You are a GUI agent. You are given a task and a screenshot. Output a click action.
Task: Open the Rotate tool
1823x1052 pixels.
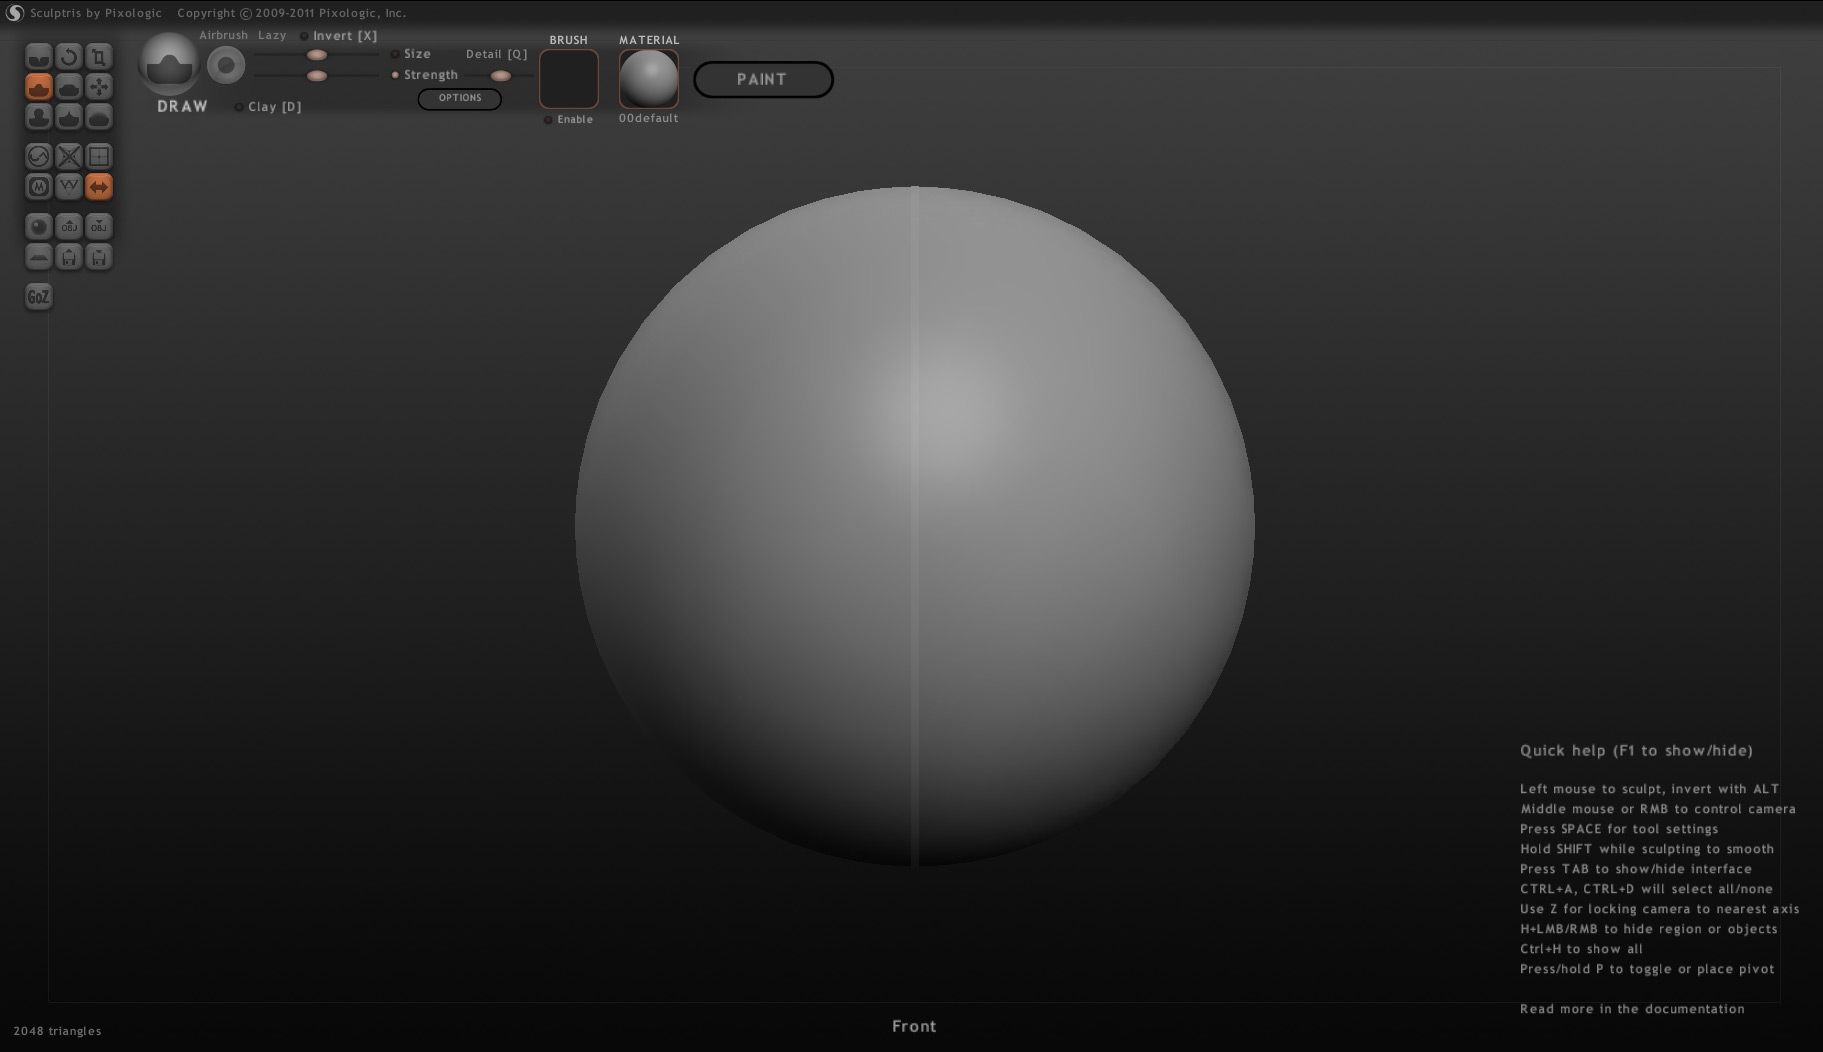click(x=68, y=56)
